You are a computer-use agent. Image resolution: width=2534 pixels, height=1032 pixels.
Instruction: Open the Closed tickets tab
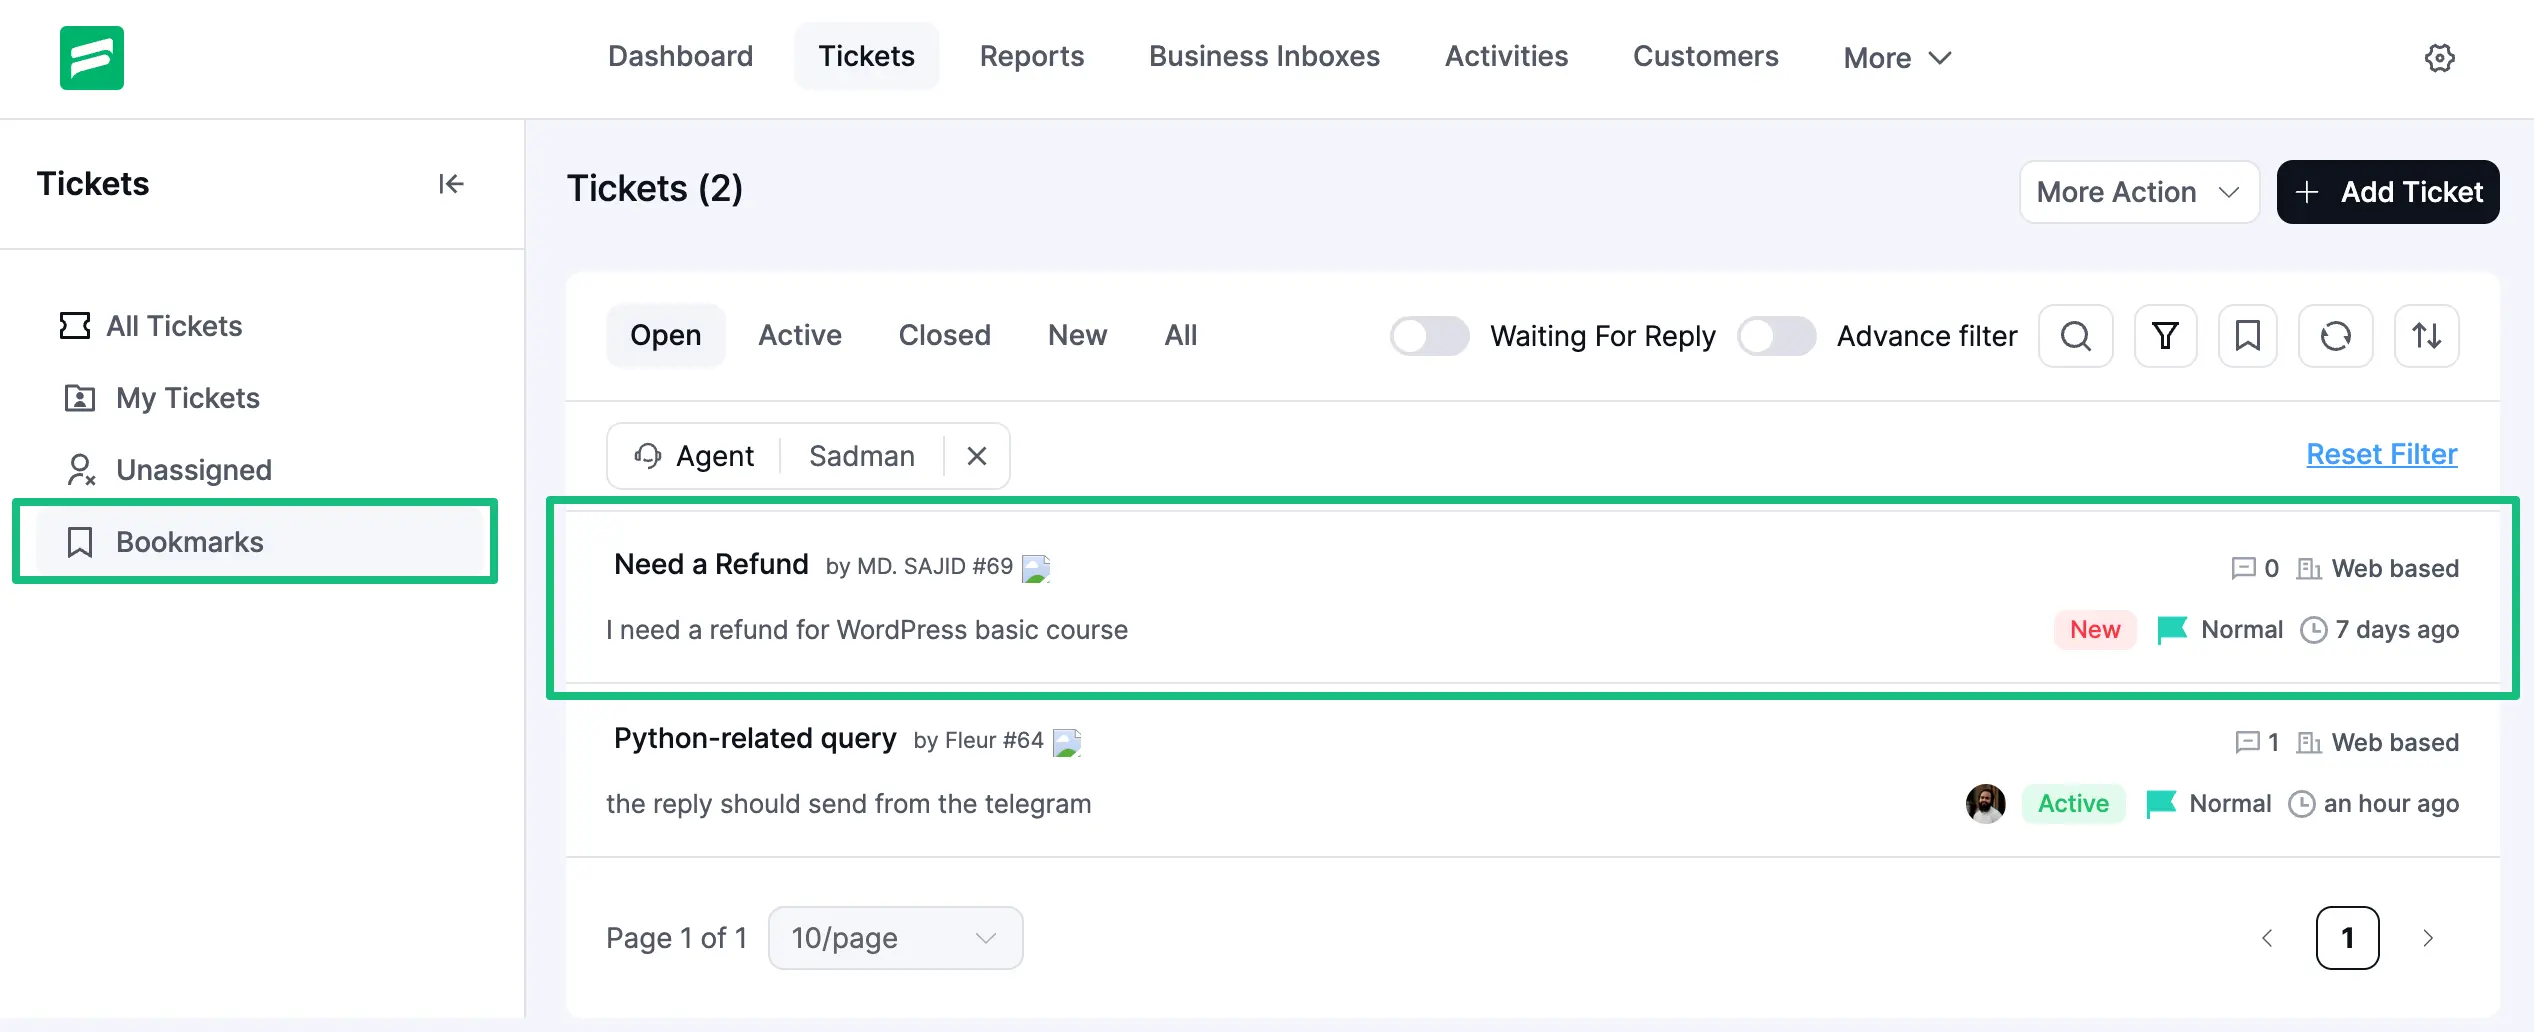click(x=944, y=335)
